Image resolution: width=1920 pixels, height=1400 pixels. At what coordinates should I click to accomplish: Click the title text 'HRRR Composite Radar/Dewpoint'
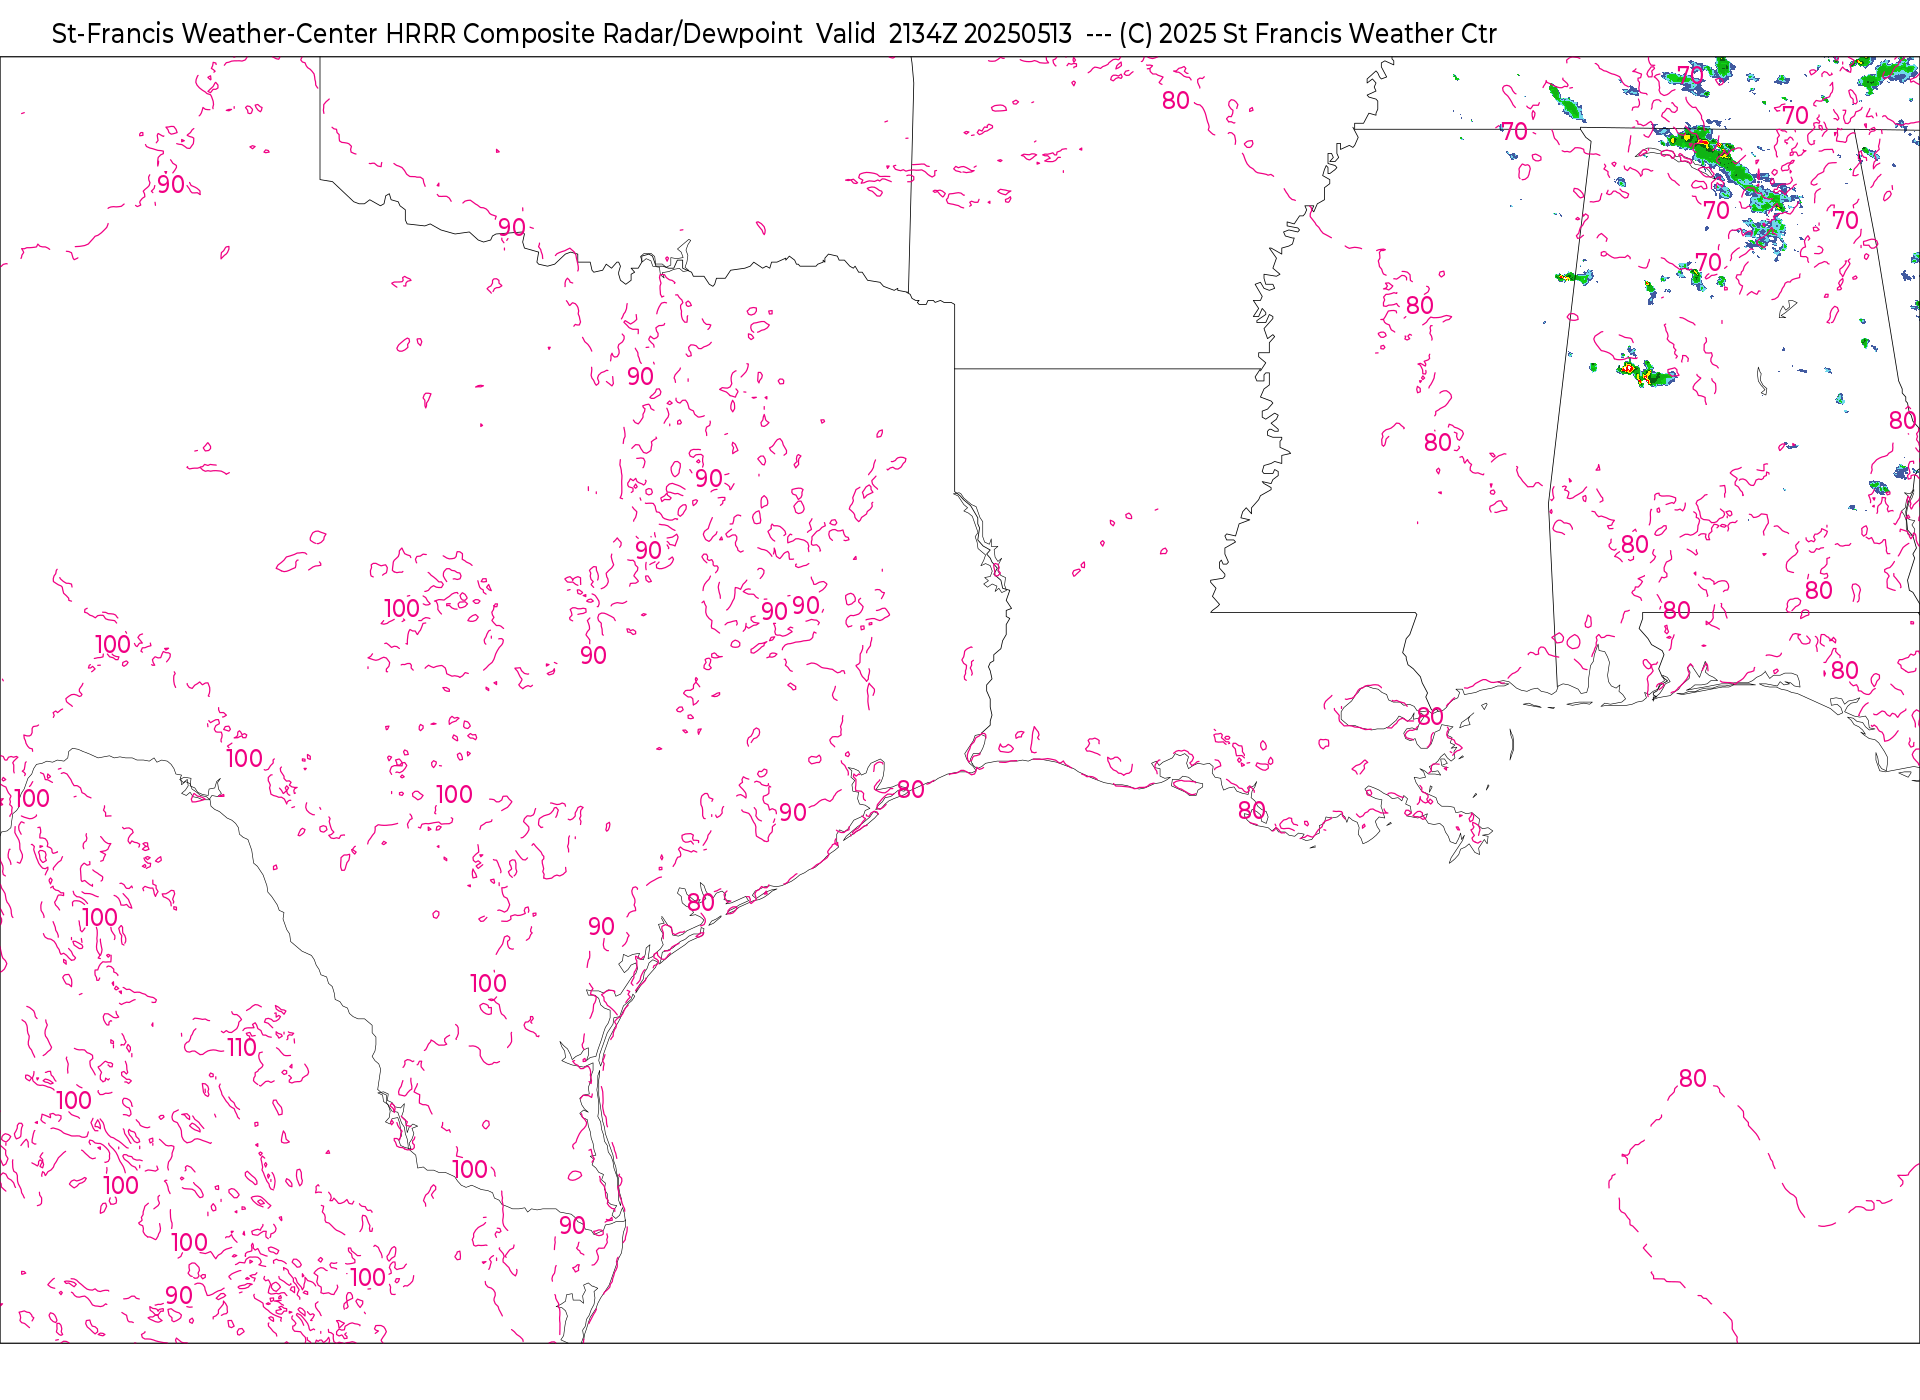tap(594, 34)
